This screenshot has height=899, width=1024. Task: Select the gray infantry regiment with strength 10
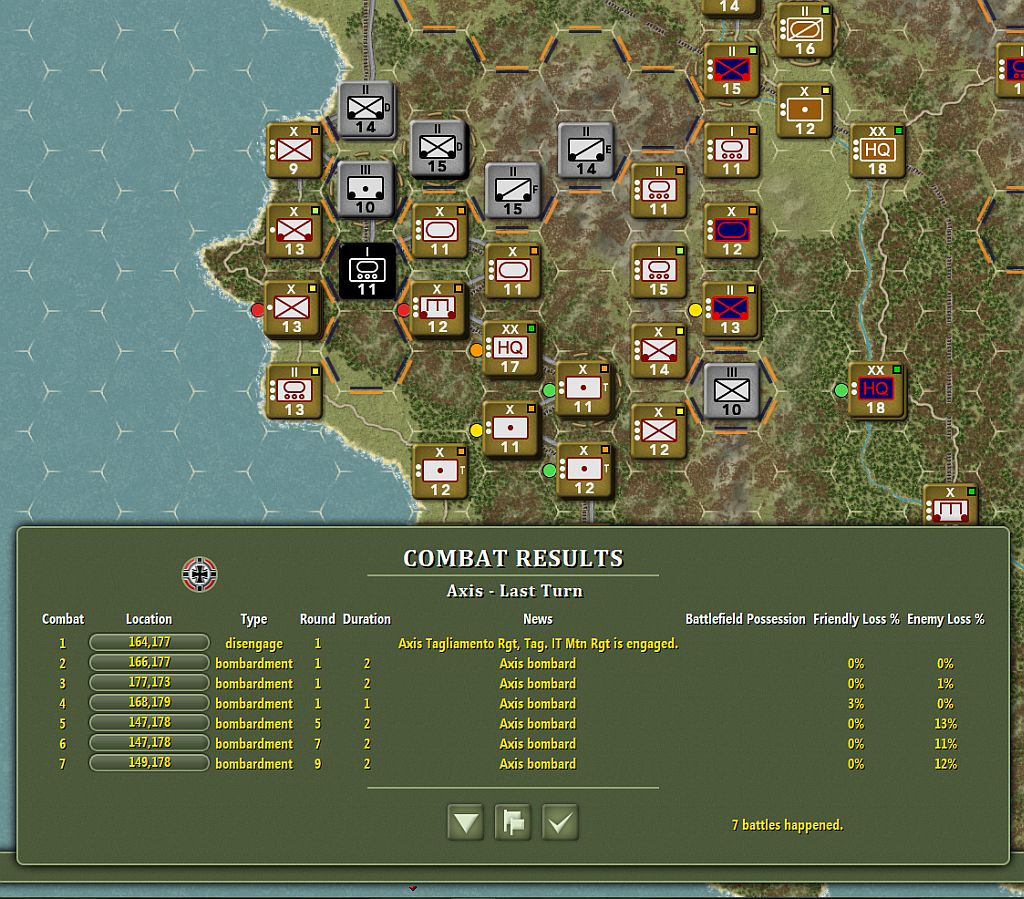tap(731, 391)
